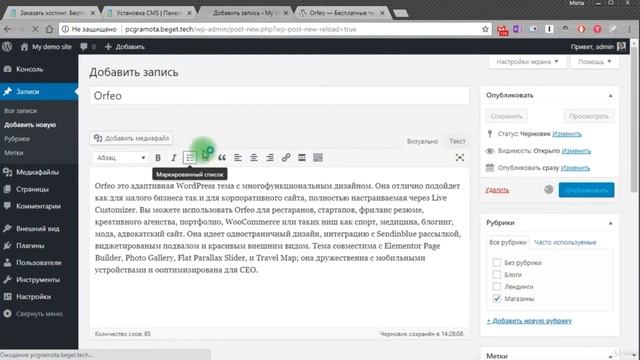Bookmark this page with the star icon
Viewport: 640px width, 360px height.
(485, 29)
